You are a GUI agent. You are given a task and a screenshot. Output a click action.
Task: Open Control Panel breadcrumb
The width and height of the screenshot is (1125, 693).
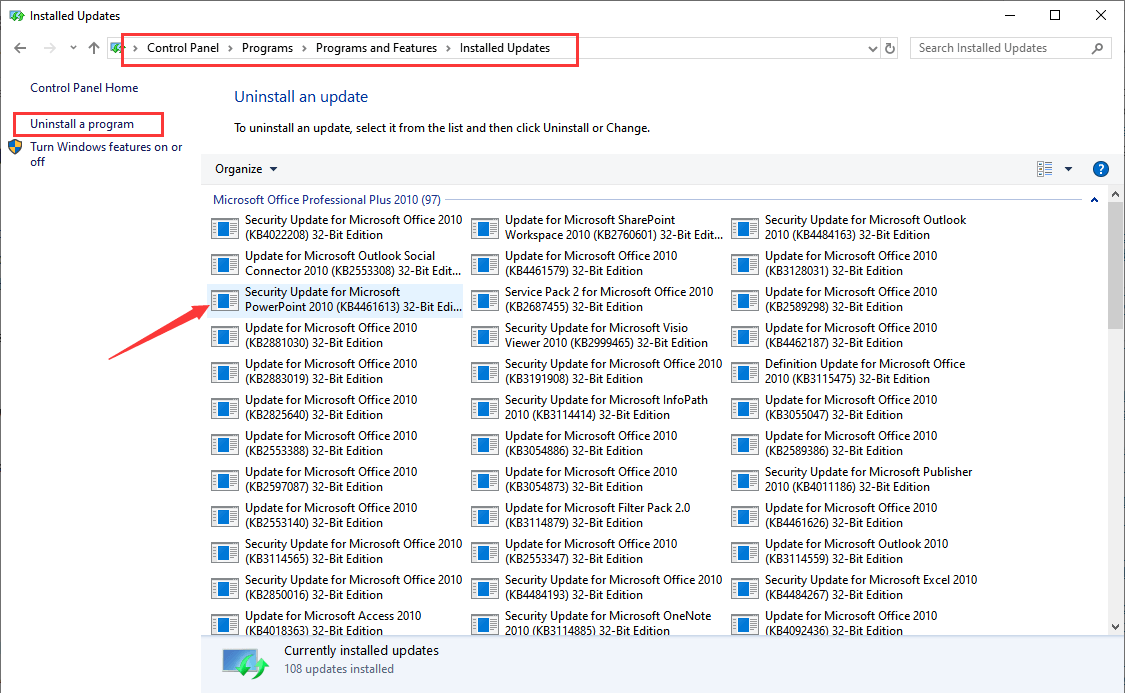click(x=183, y=48)
